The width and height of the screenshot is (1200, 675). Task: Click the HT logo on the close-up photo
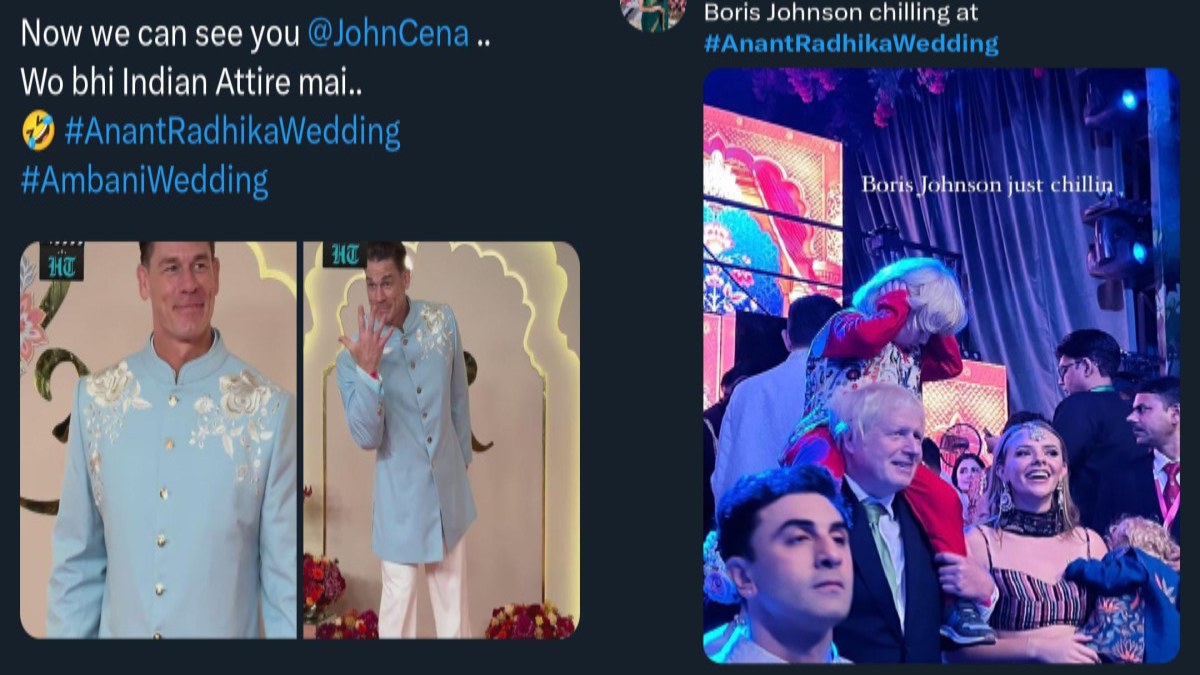(64, 262)
